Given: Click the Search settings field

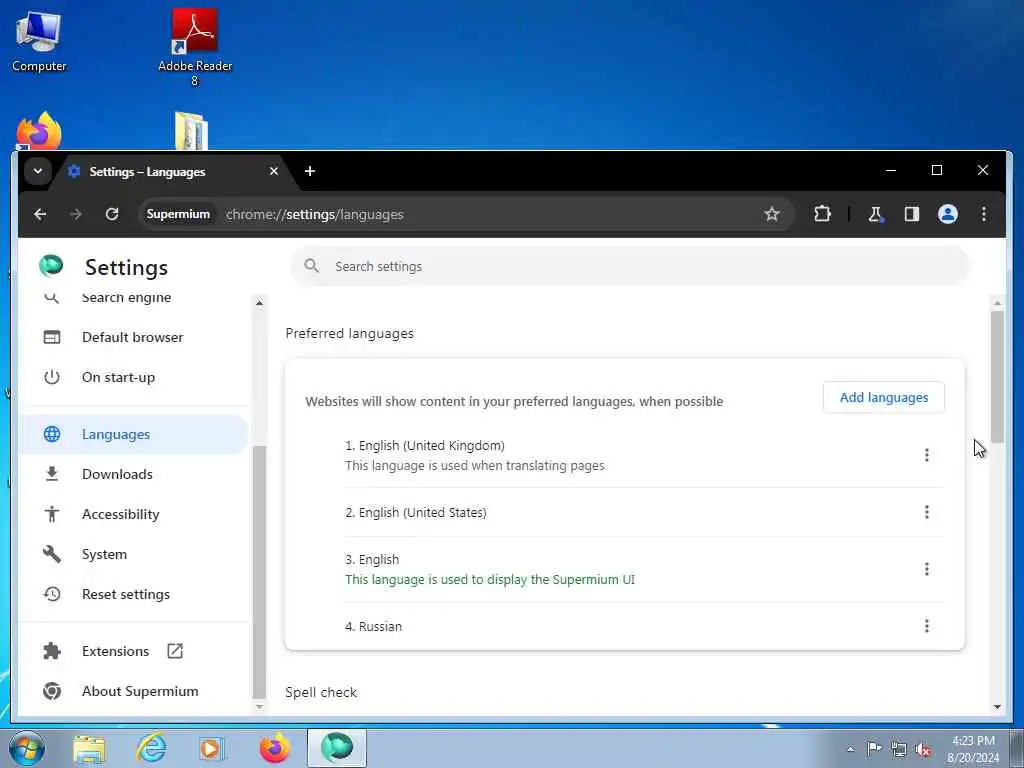Looking at the screenshot, I should [x=630, y=266].
